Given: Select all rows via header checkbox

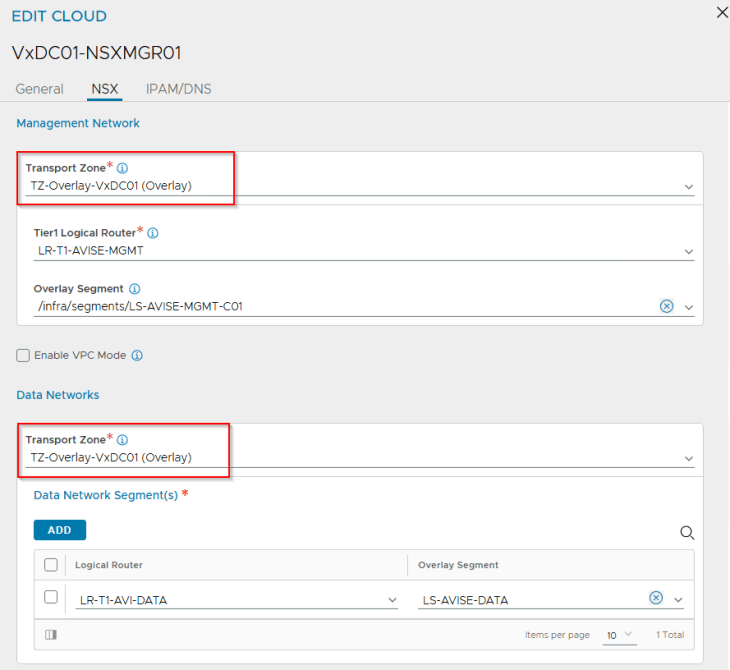Looking at the screenshot, I should 51,565.
